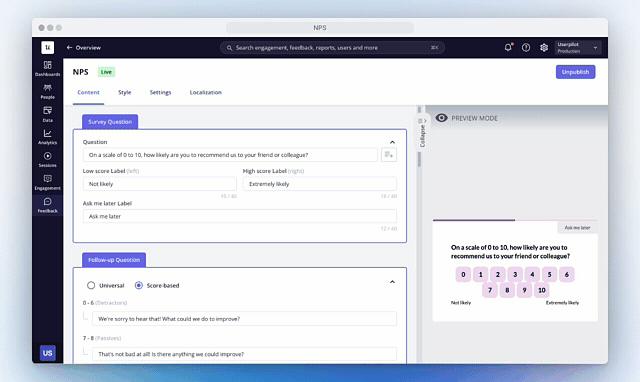Image resolution: width=640 pixels, height=382 pixels.
Task: Go back to Overview
Action: (x=84, y=47)
